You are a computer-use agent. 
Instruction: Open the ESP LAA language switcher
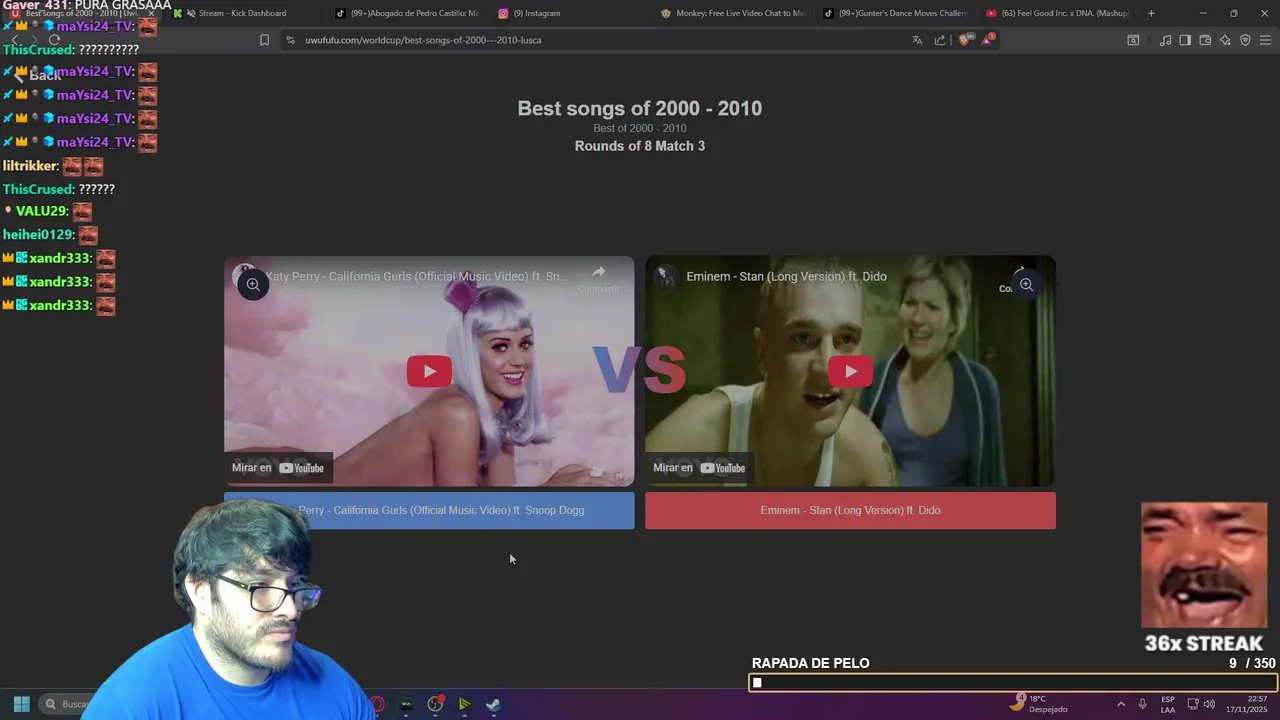(x=1168, y=704)
